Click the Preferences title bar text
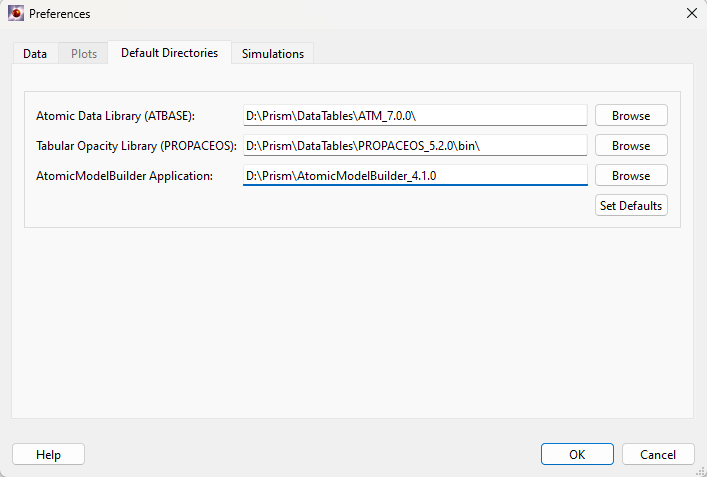This screenshot has height=477, width=707. pyautogui.click(x=60, y=14)
